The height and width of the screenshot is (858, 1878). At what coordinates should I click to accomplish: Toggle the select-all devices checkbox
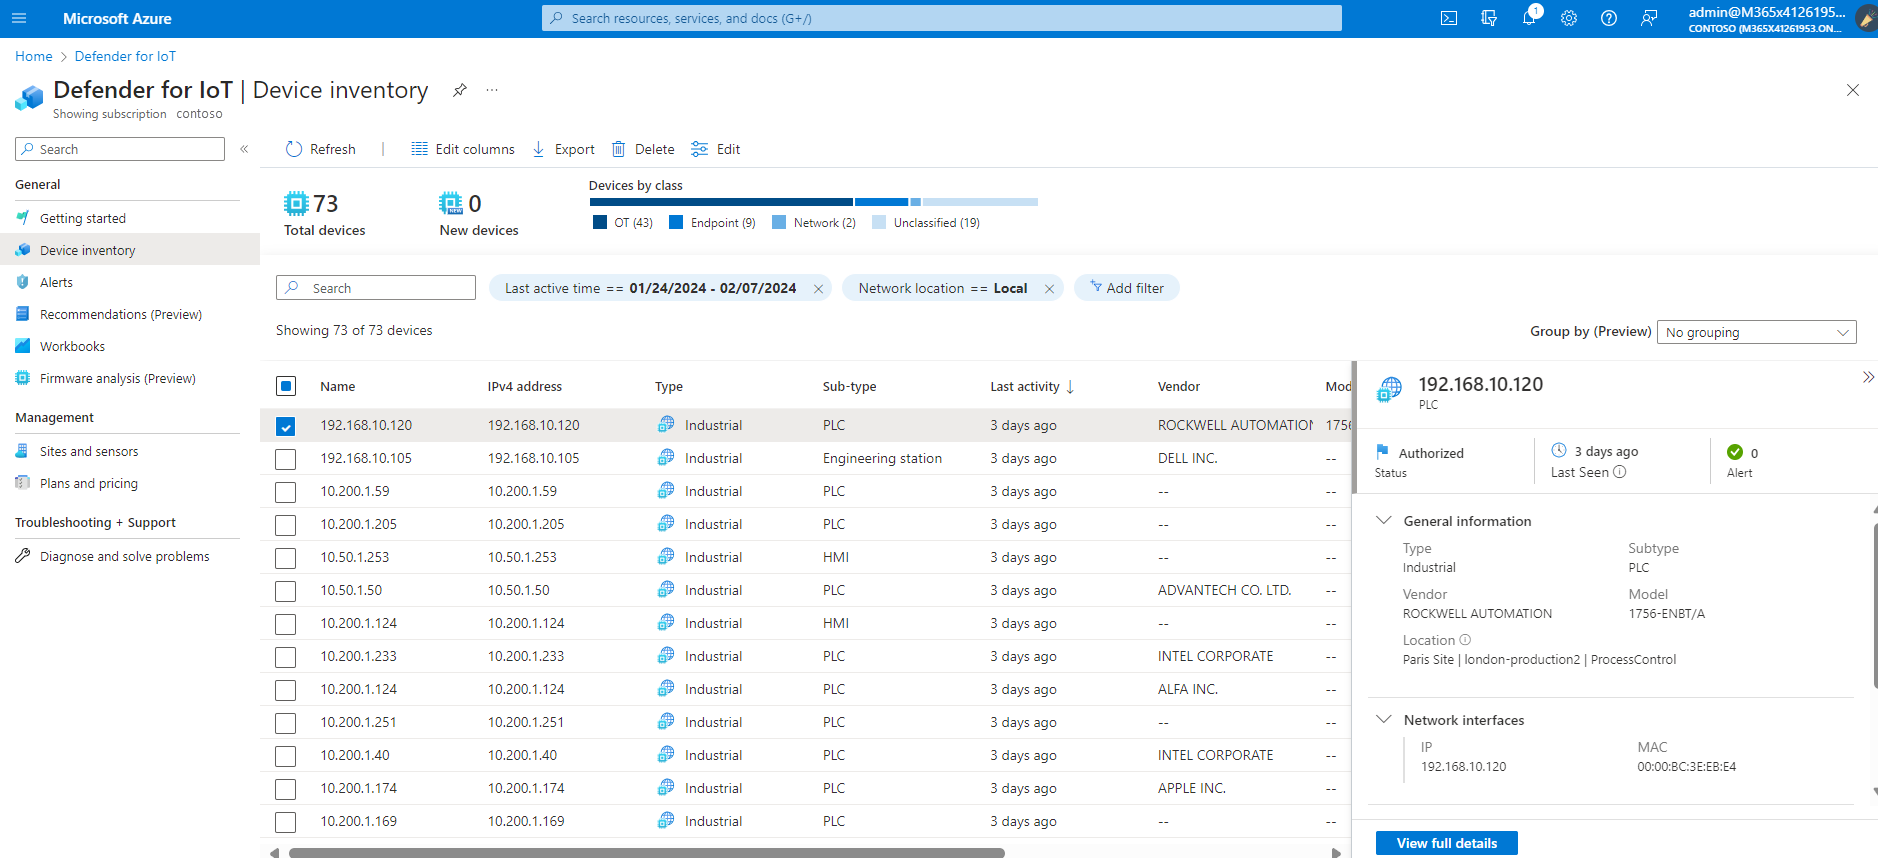coord(286,386)
